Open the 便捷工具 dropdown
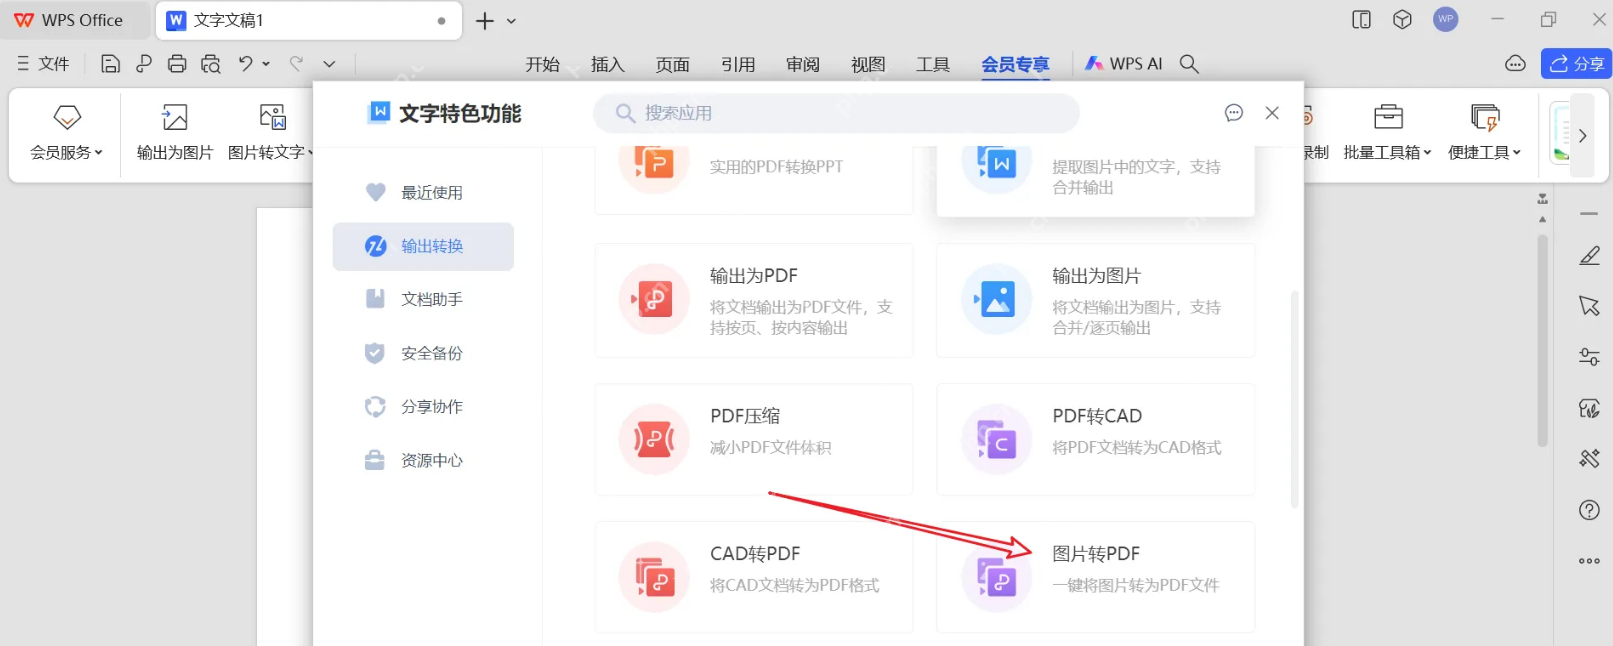 (1485, 133)
